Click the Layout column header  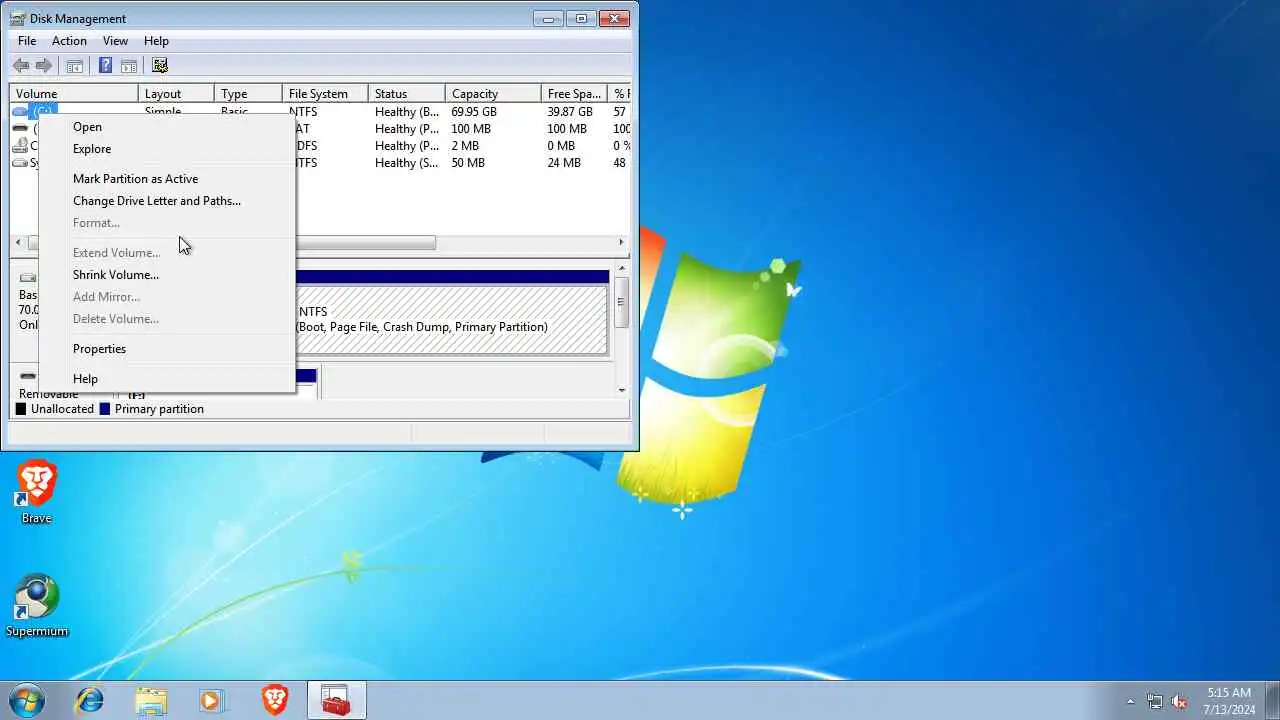pos(176,94)
